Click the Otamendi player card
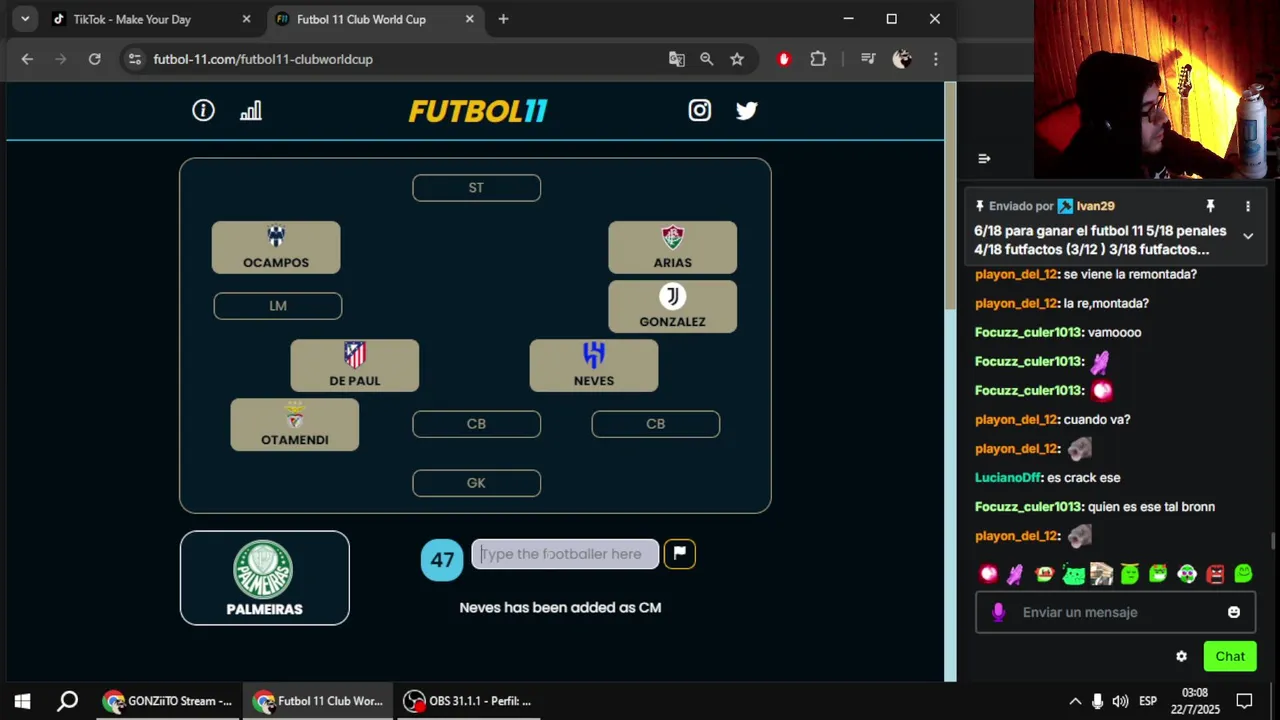Image resolution: width=1280 pixels, height=720 pixels. pyautogui.click(x=294, y=425)
